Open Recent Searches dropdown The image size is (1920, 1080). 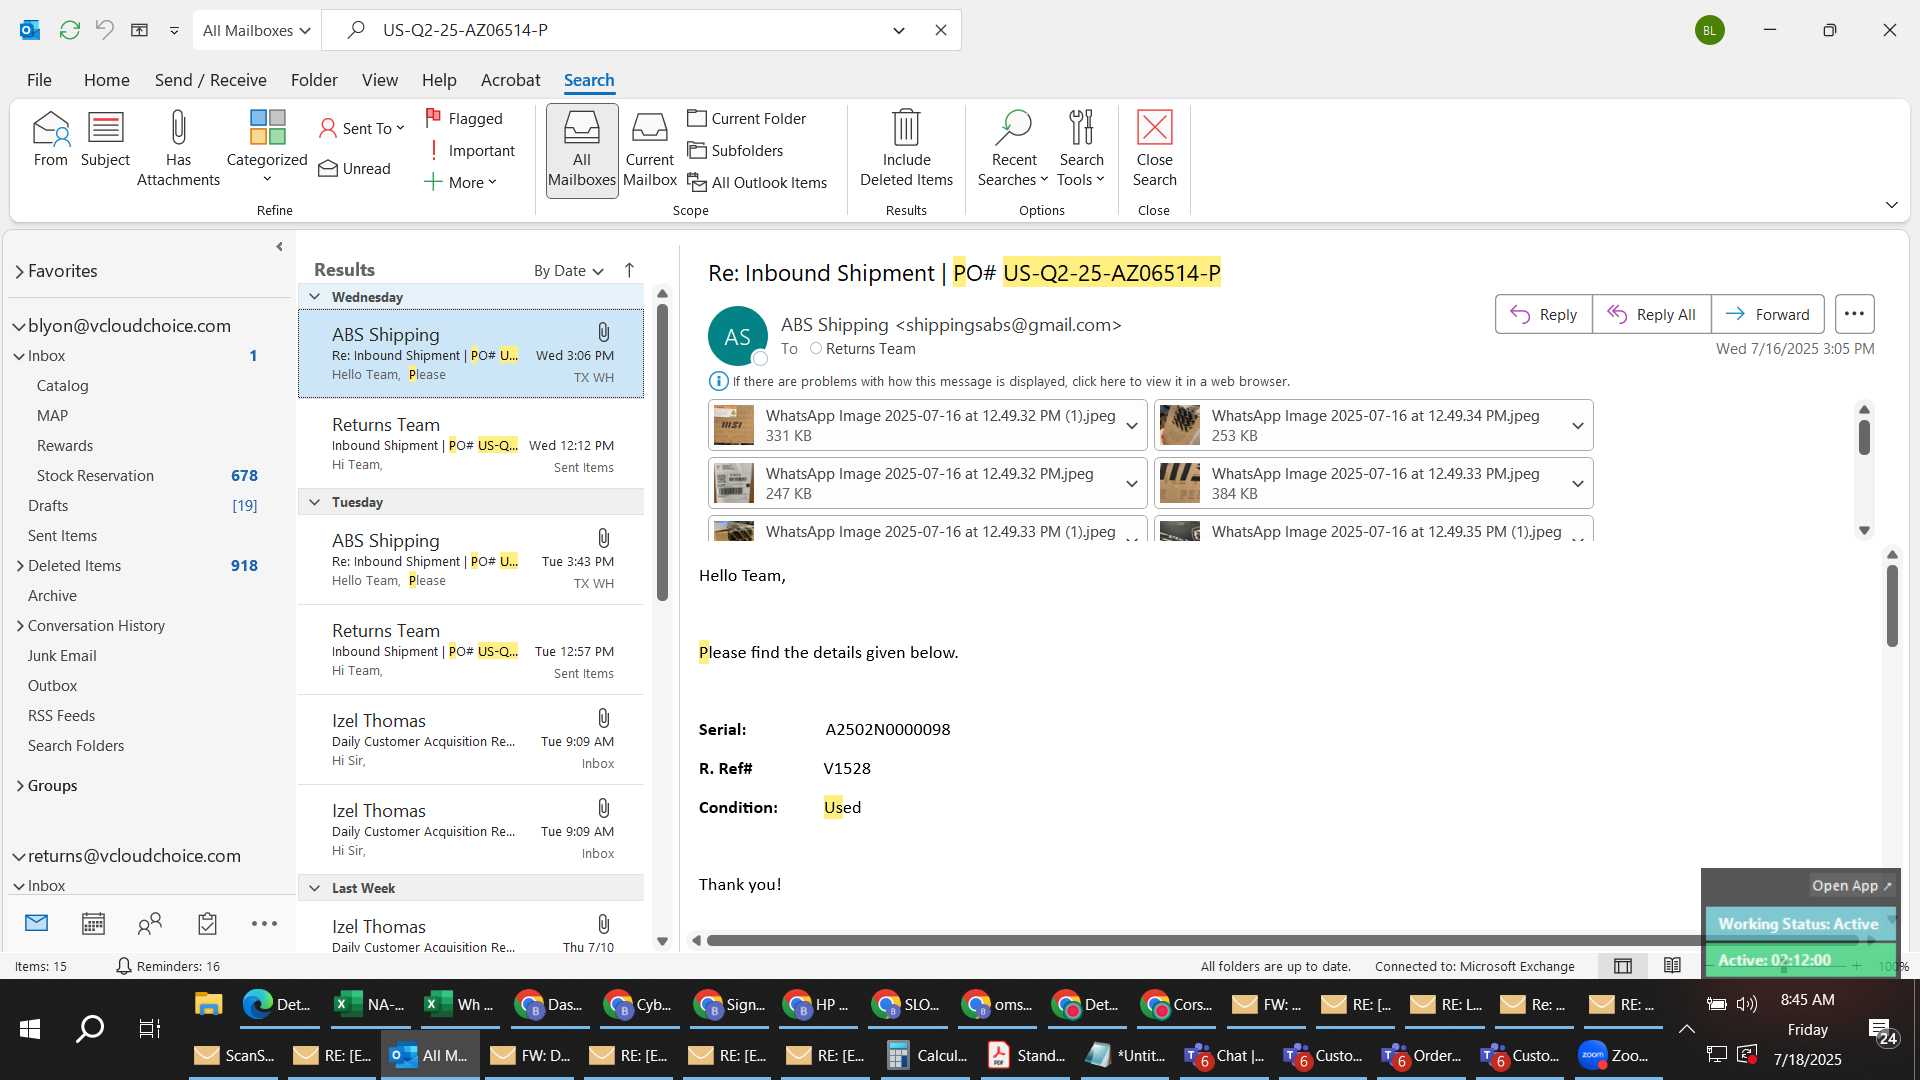[1013, 150]
